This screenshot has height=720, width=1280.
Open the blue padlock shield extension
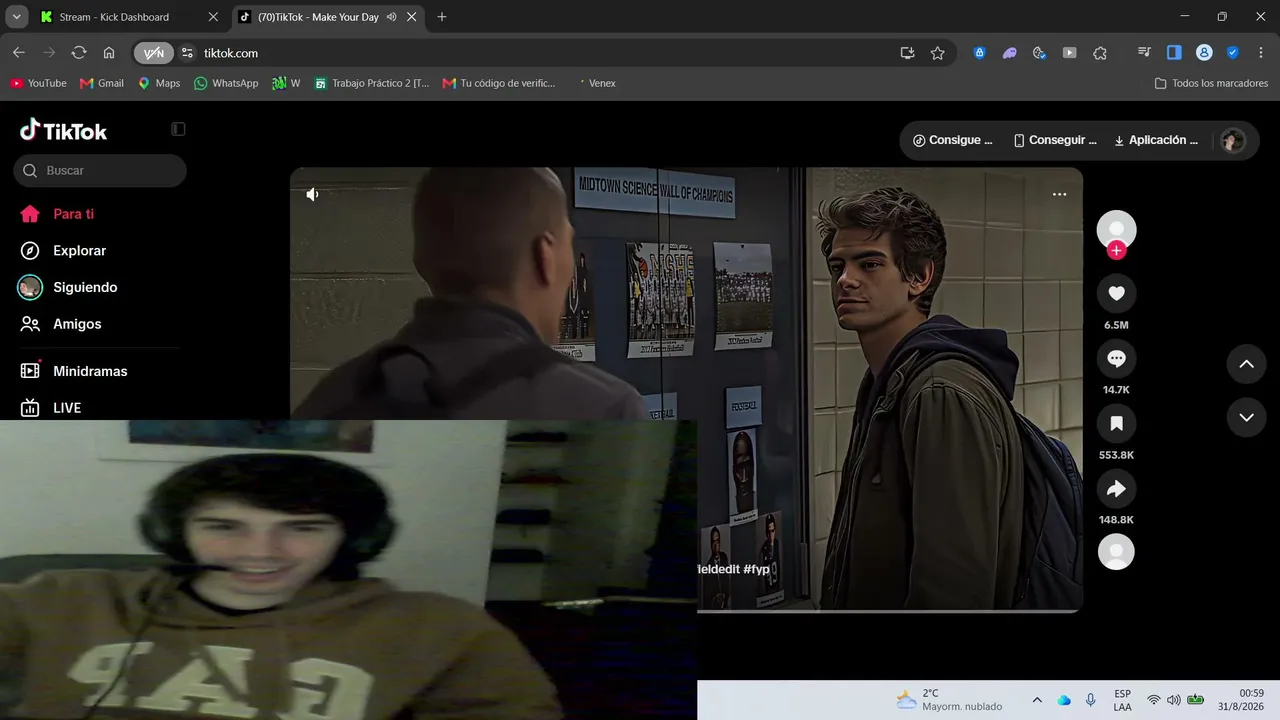[x=980, y=53]
